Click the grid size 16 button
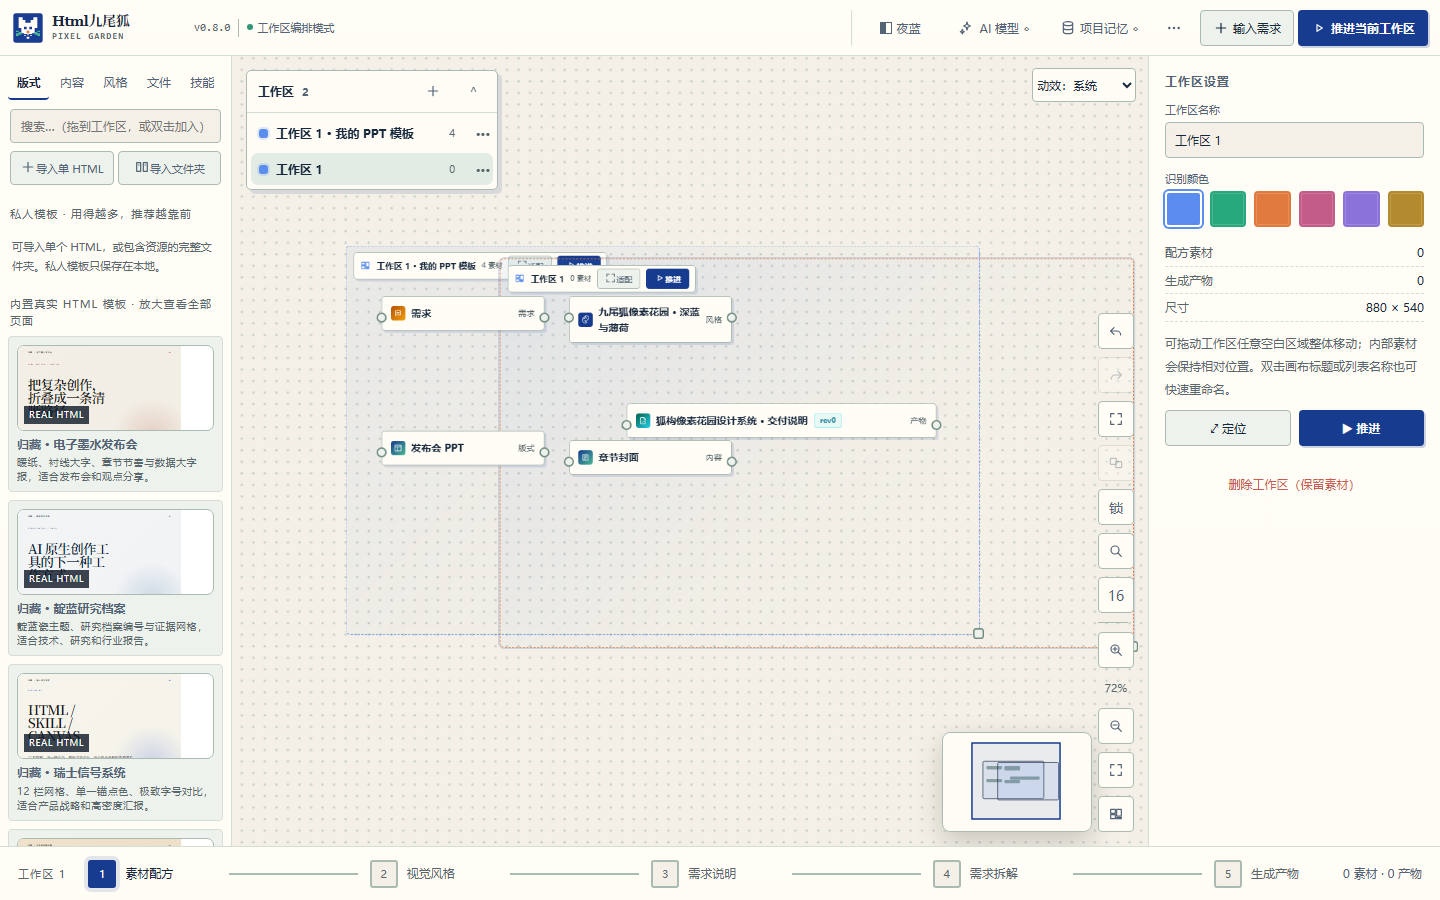 coord(1116,595)
